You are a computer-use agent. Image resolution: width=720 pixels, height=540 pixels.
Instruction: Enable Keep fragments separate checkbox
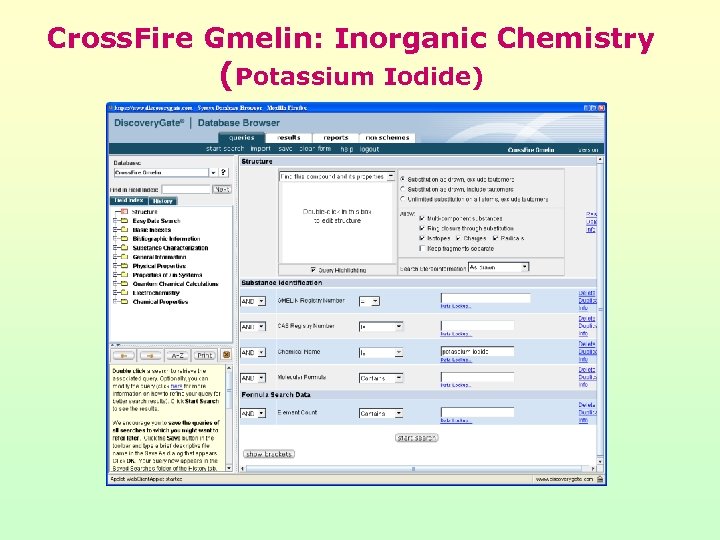pos(422,248)
